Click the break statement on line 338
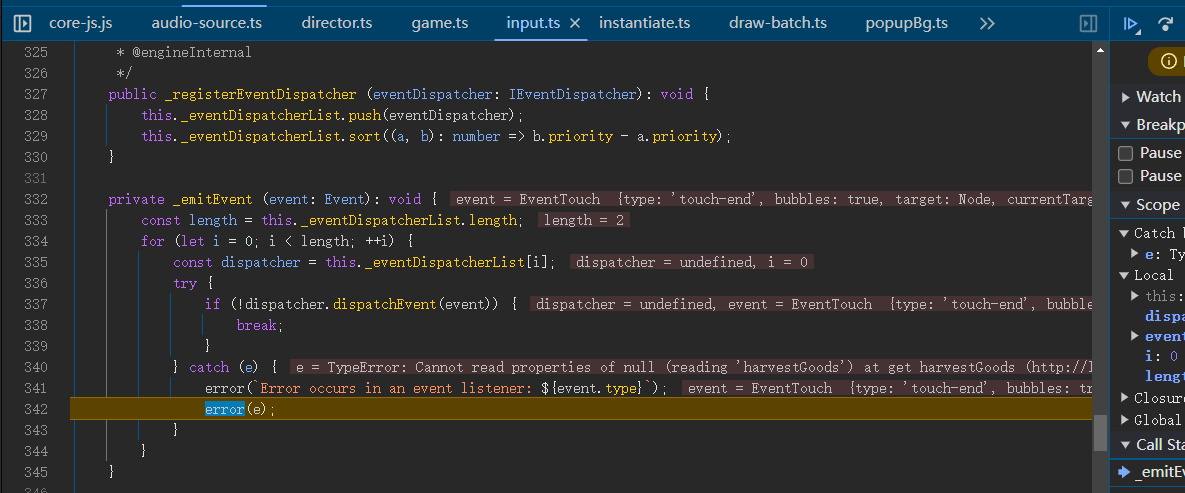The width and height of the screenshot is (1185, 493). click(259, 325)
